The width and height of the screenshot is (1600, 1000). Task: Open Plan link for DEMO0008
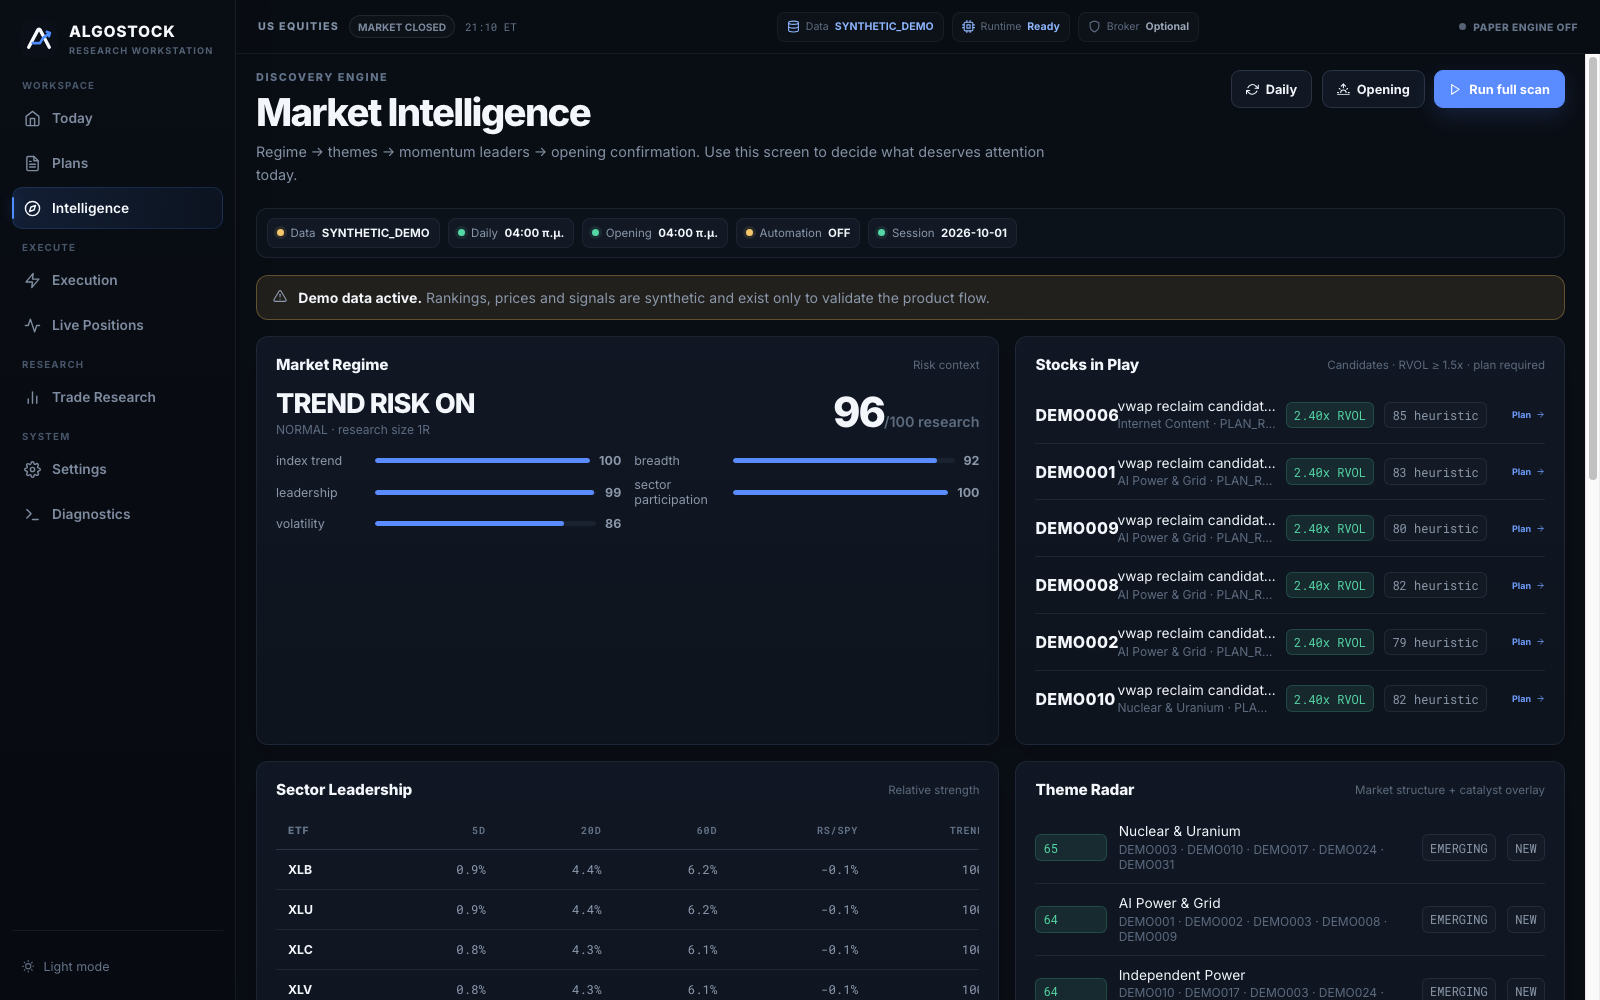1528,586
